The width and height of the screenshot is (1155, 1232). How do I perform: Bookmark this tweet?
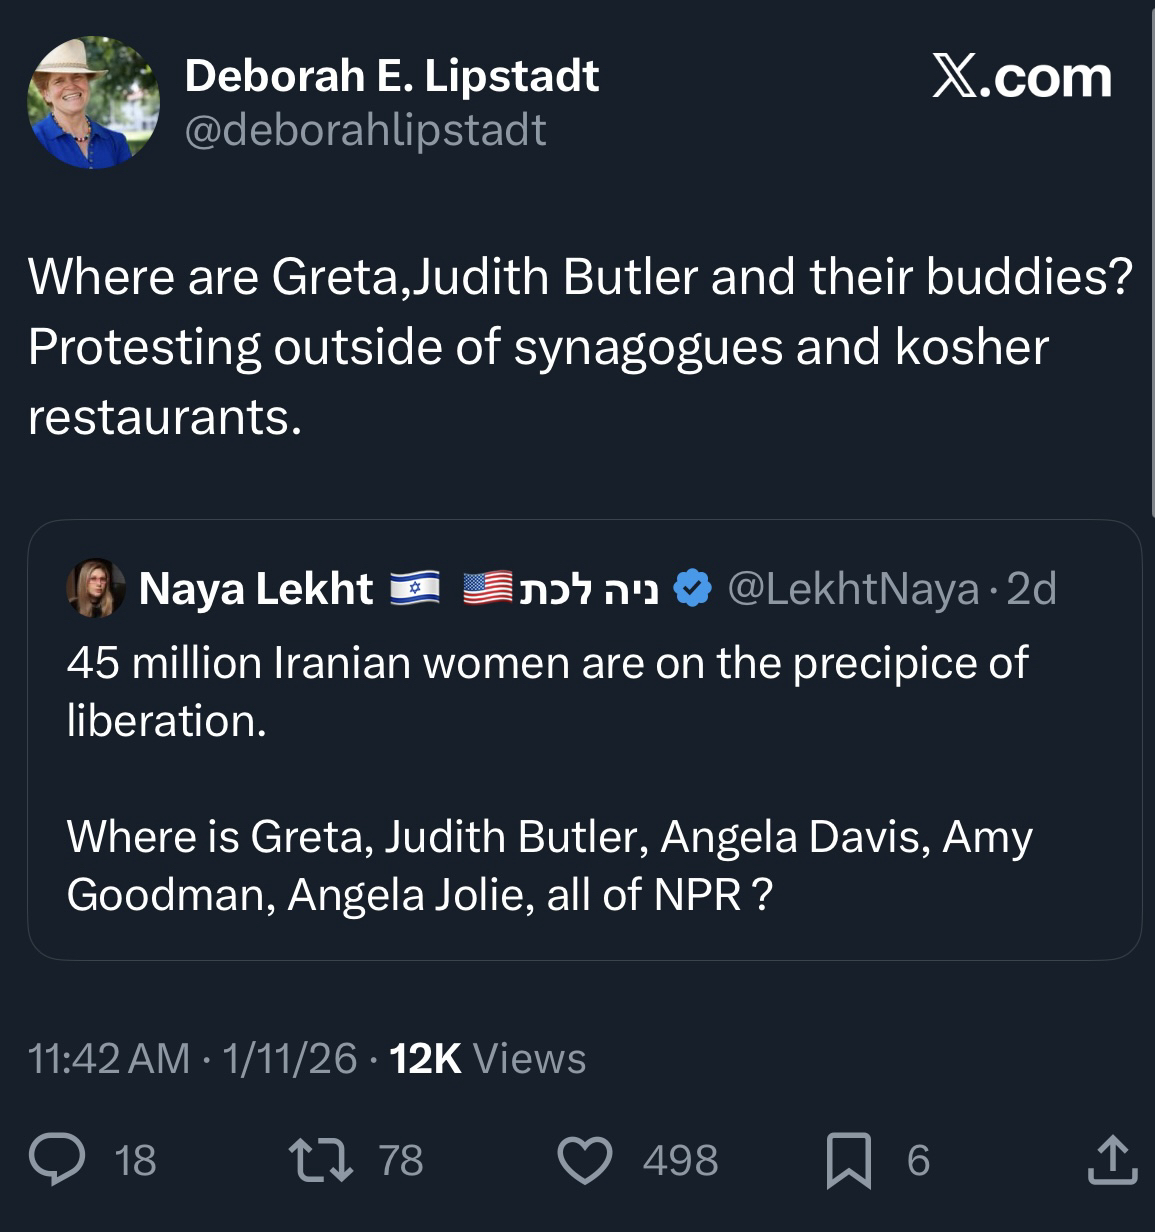[848, 1160]
